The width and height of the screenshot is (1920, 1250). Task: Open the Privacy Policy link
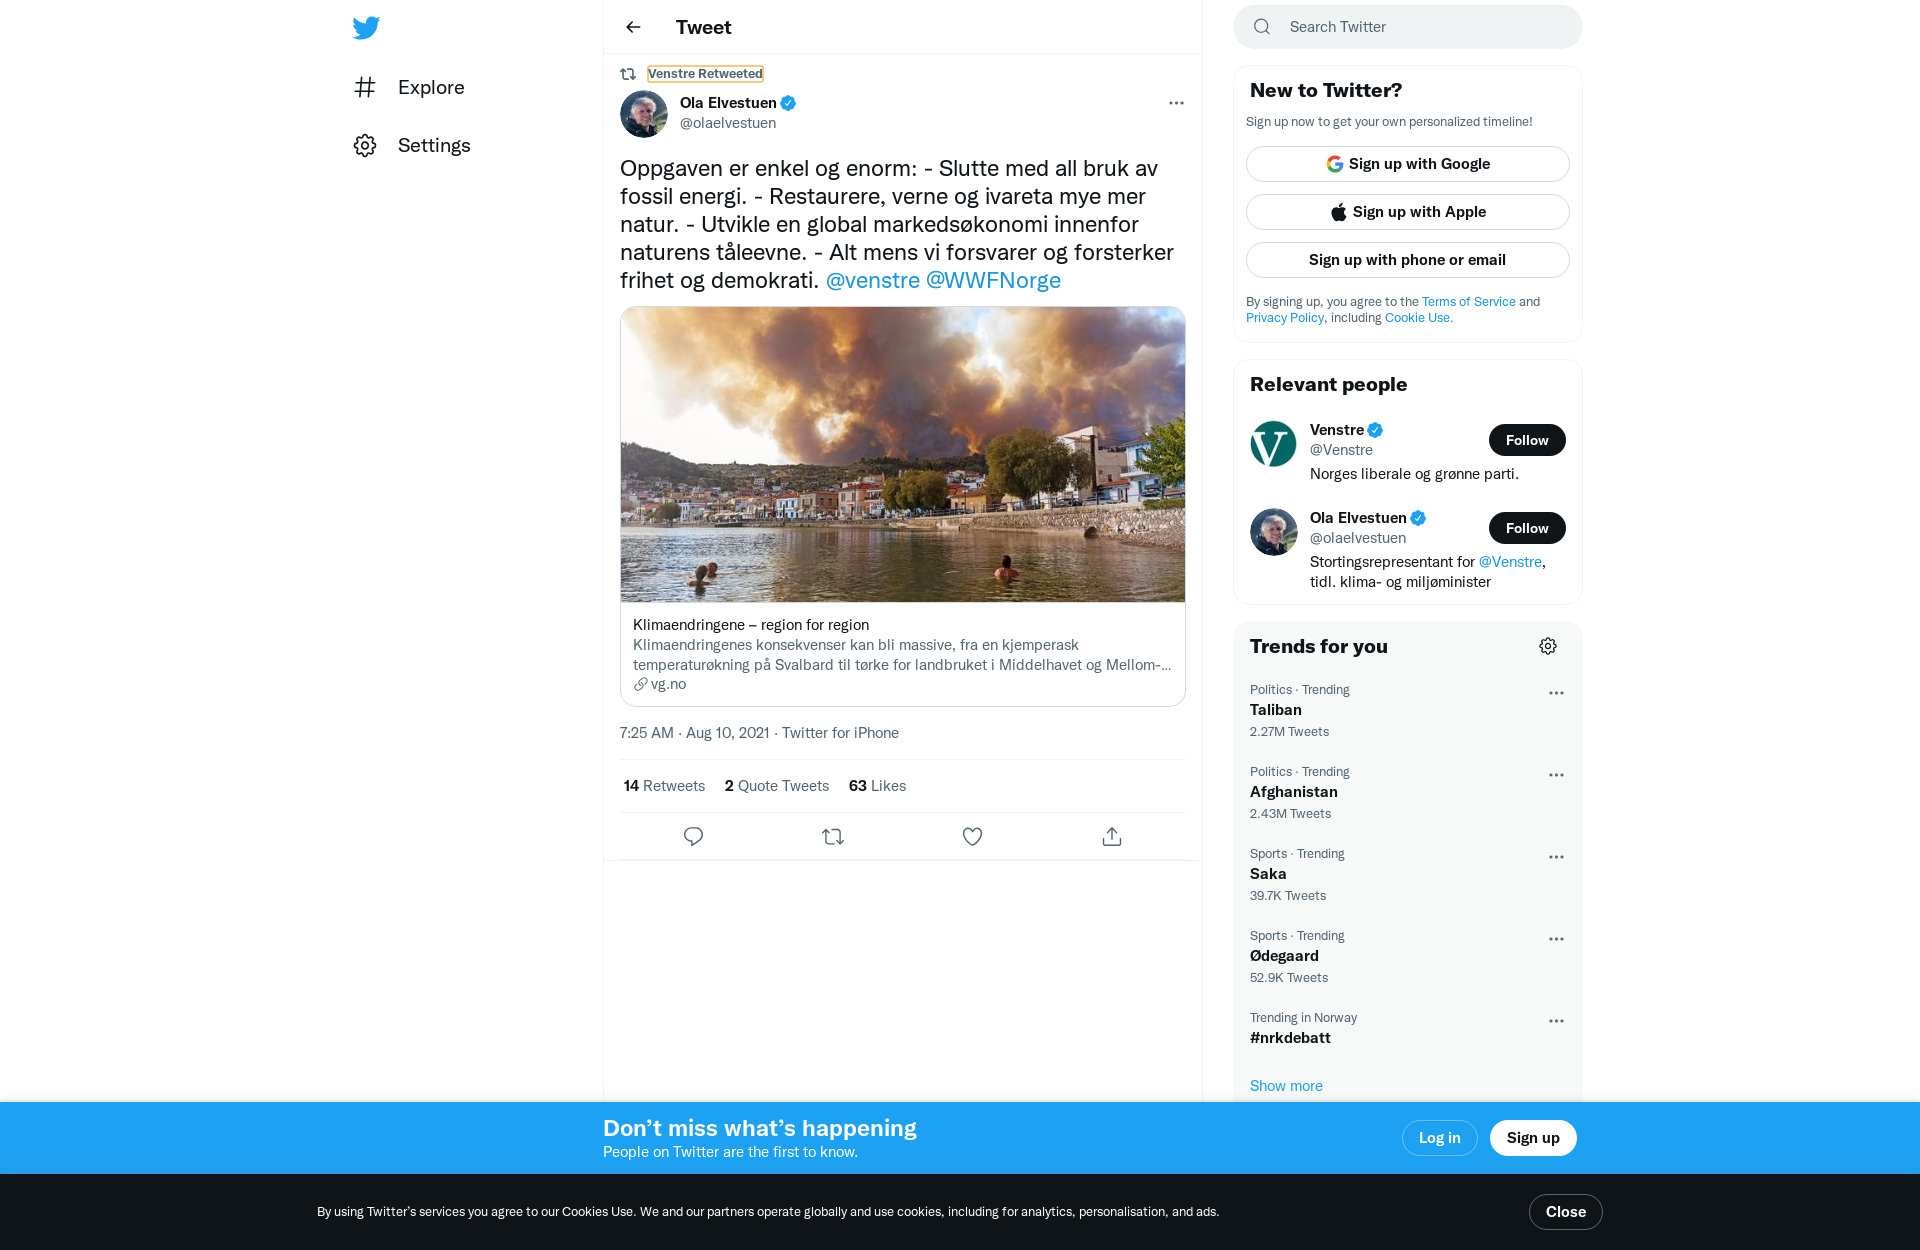tap(1285, 318)
